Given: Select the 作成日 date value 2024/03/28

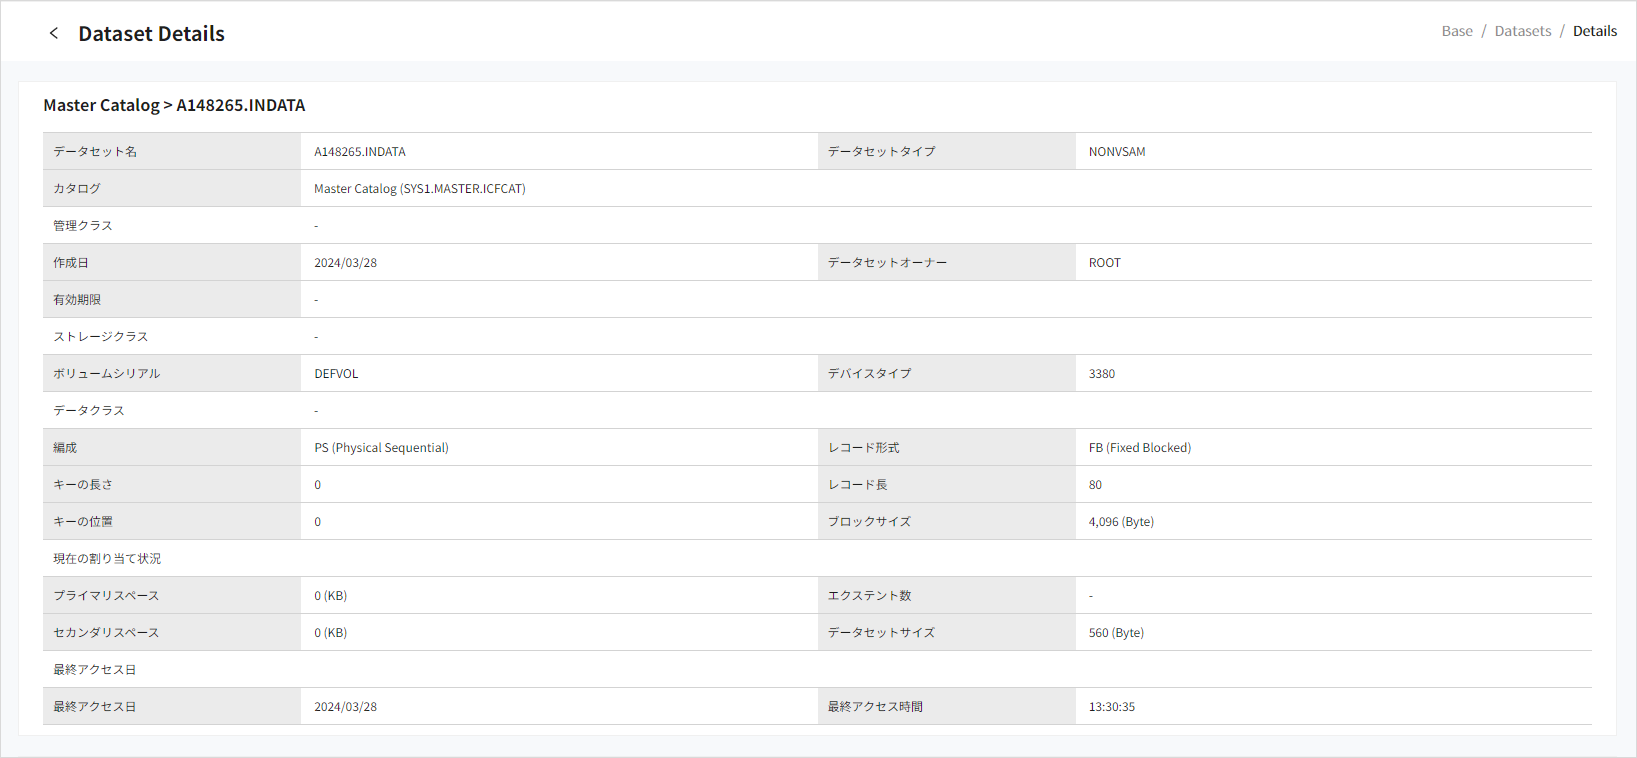Looking at the screenshot, I should [x=345, y=263].
